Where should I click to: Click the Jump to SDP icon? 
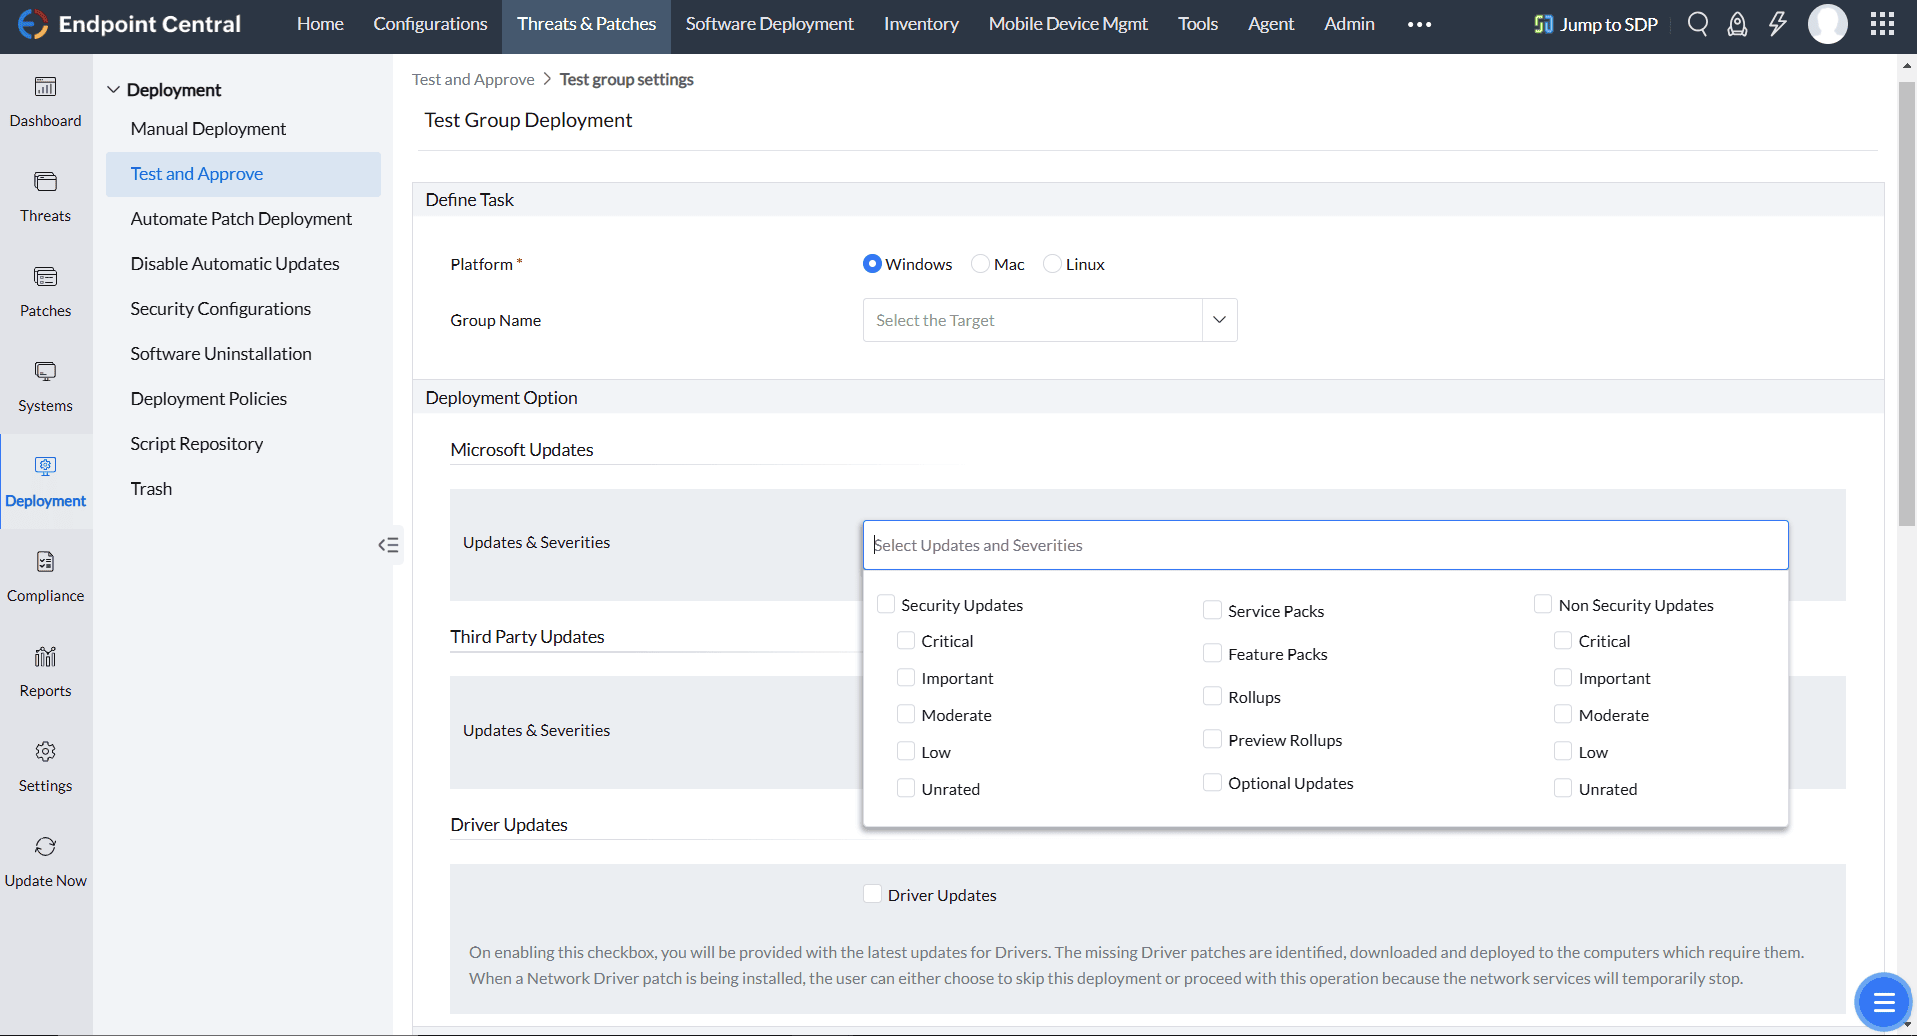[1544, 24]
